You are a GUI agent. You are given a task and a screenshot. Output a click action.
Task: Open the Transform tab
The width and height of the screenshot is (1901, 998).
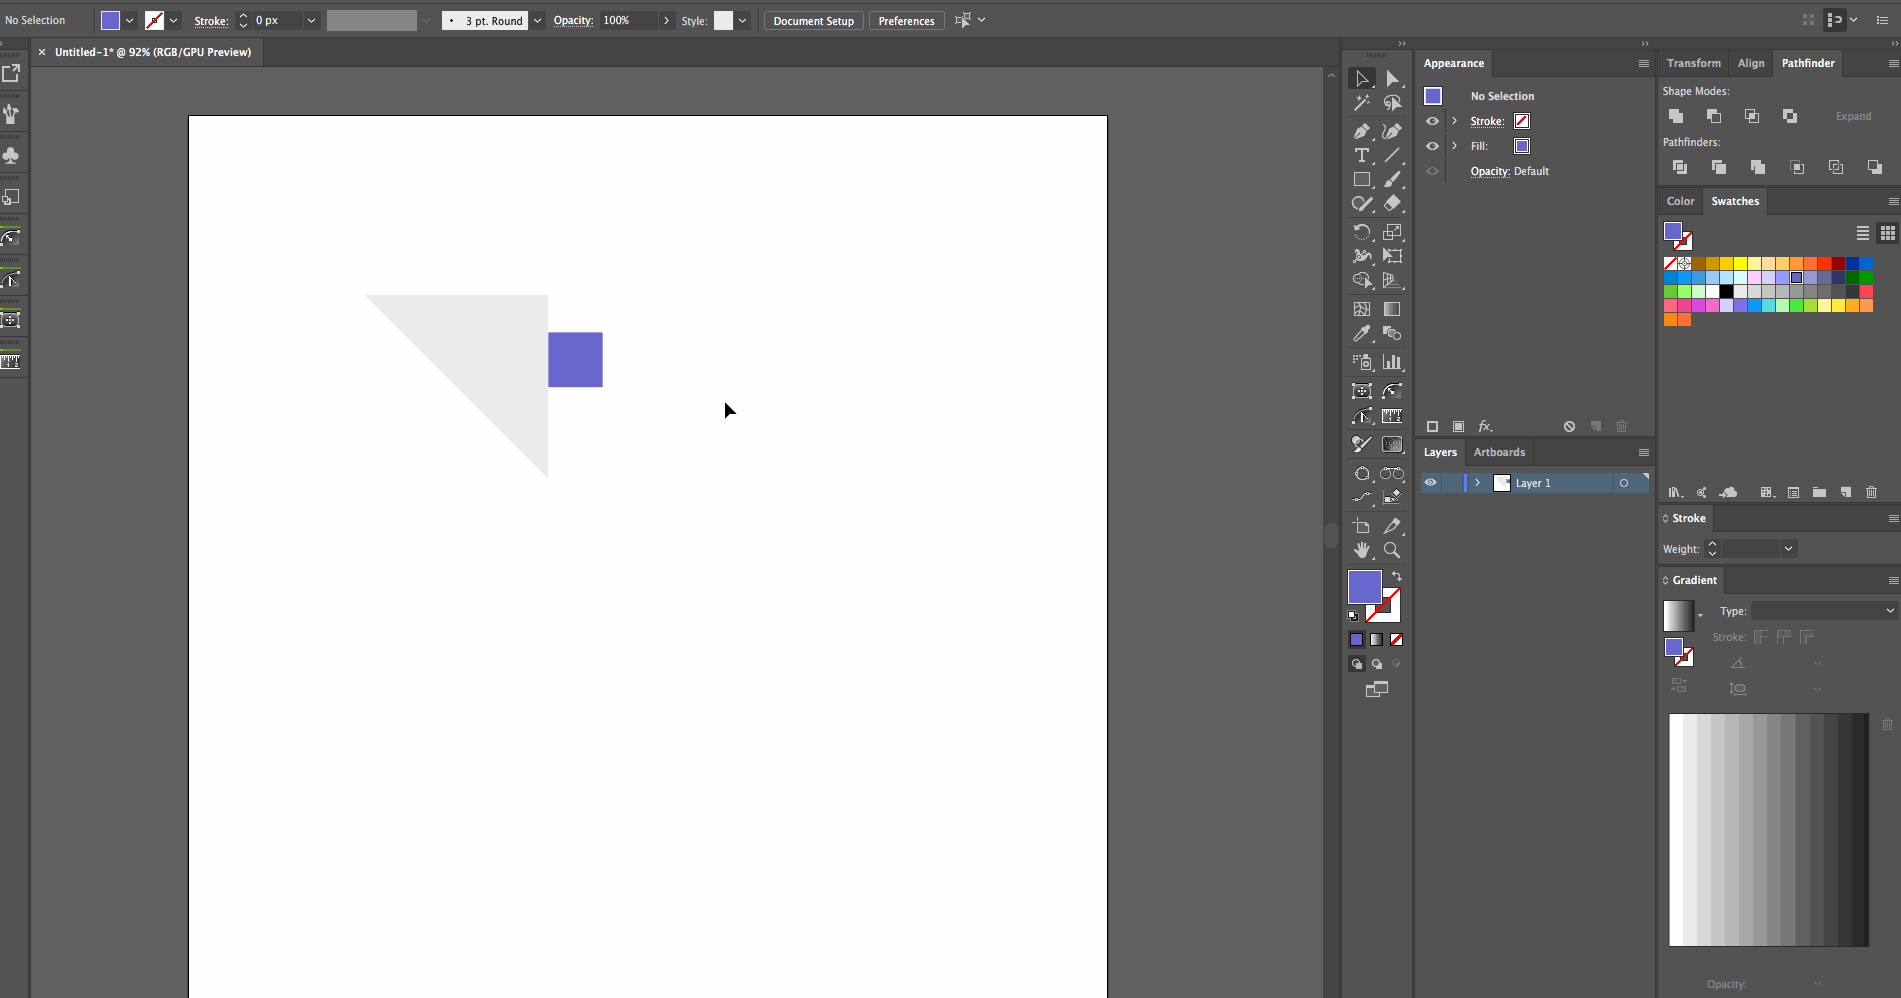click(1693, 63)
